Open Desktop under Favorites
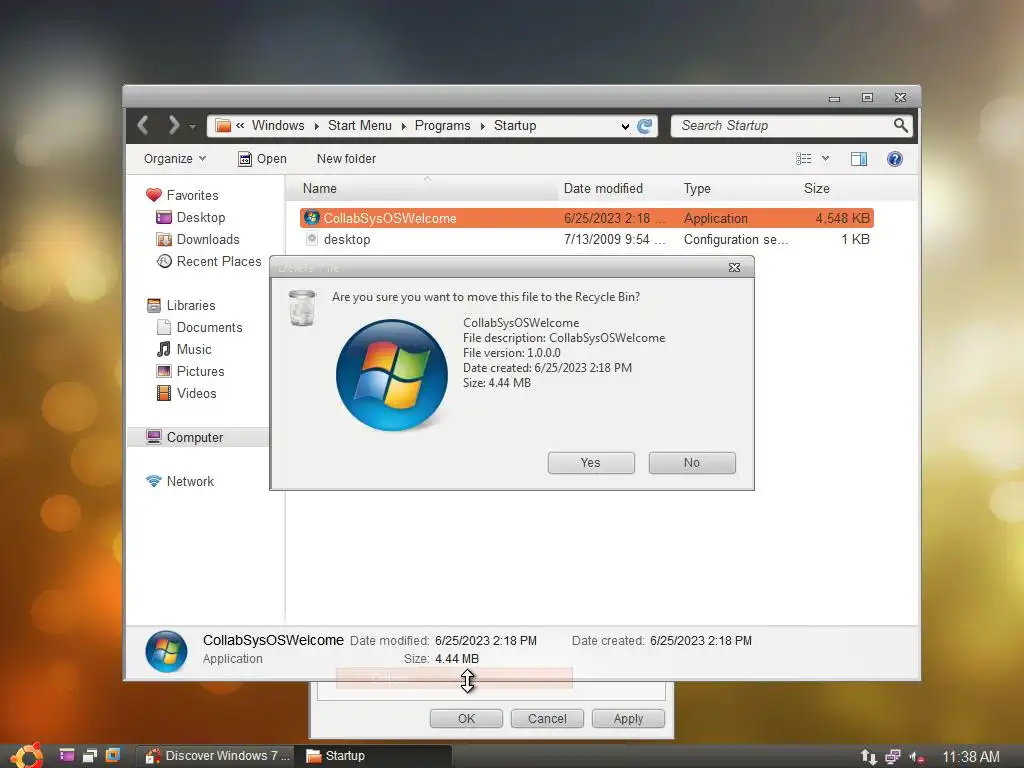Viewport: 1024px width, 768px height. (x=191, y=217)
